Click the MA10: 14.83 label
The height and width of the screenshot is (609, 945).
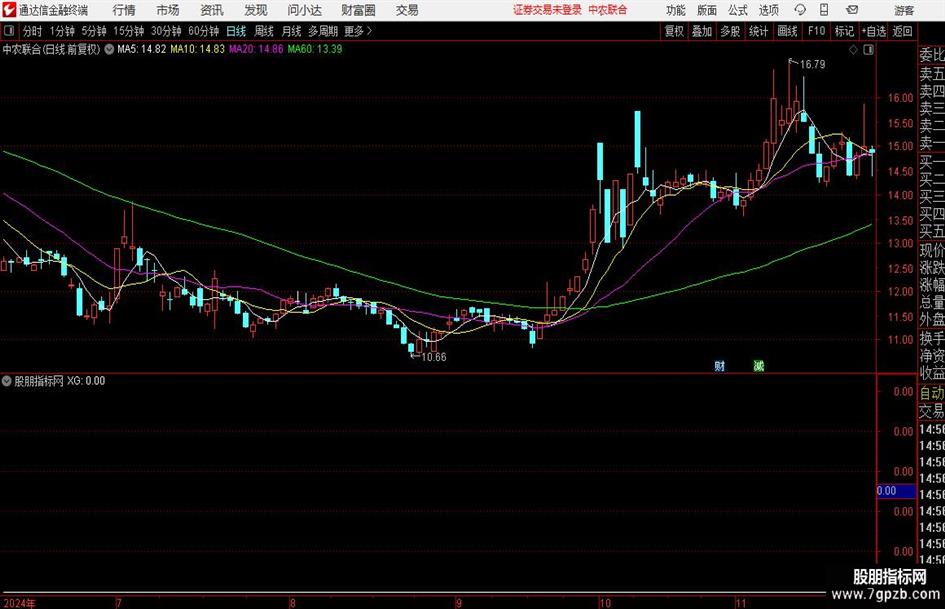pyautogui.click(x=198, y=49)
